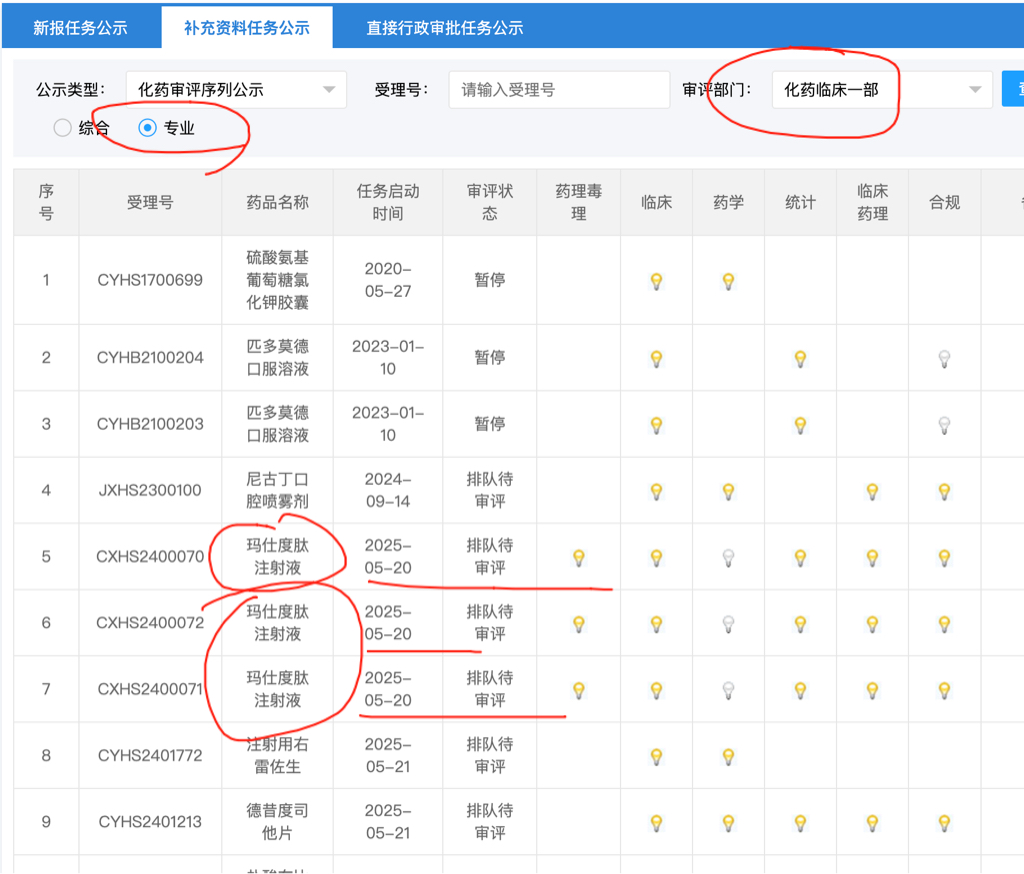Viewport: 1024px width, 874px height.
Task: Click 药理毒理 bulb for CXHS2400070
Action: [579, 558]
